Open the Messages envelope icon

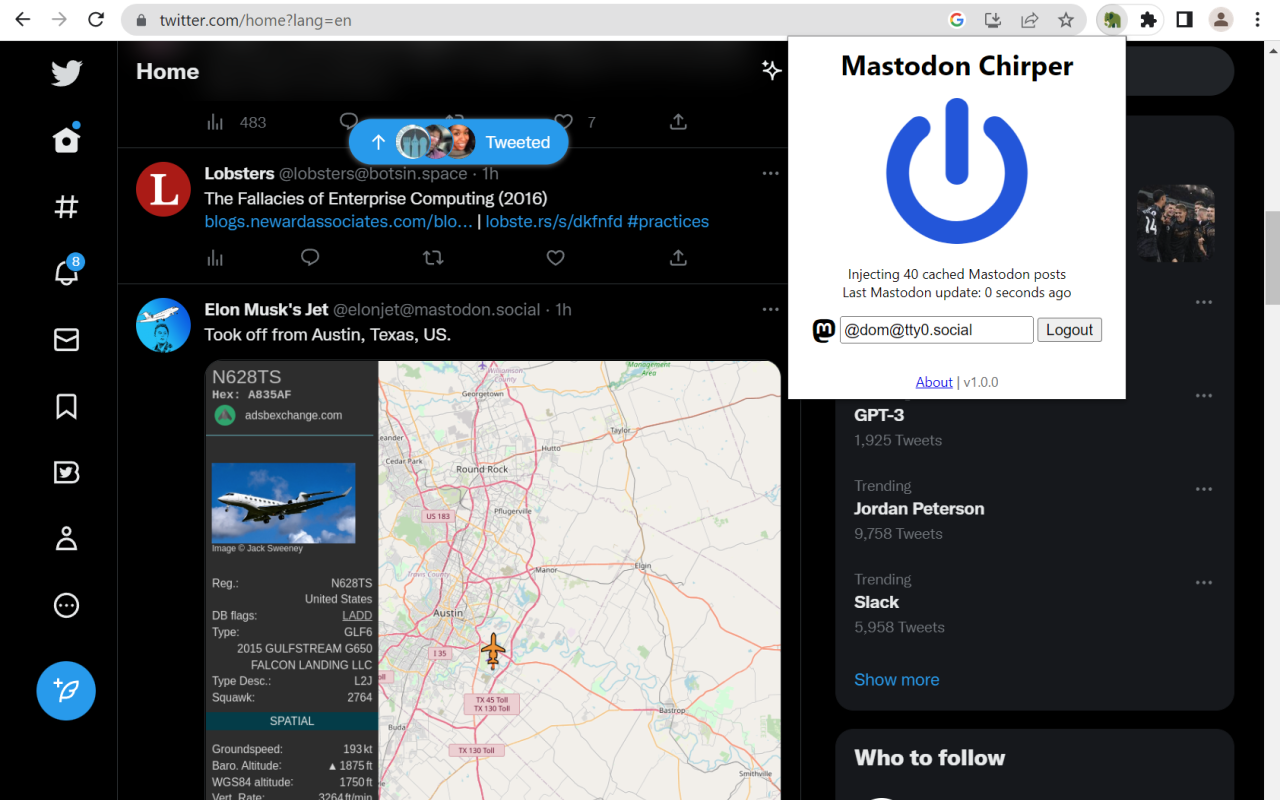[x=66, y=340]
